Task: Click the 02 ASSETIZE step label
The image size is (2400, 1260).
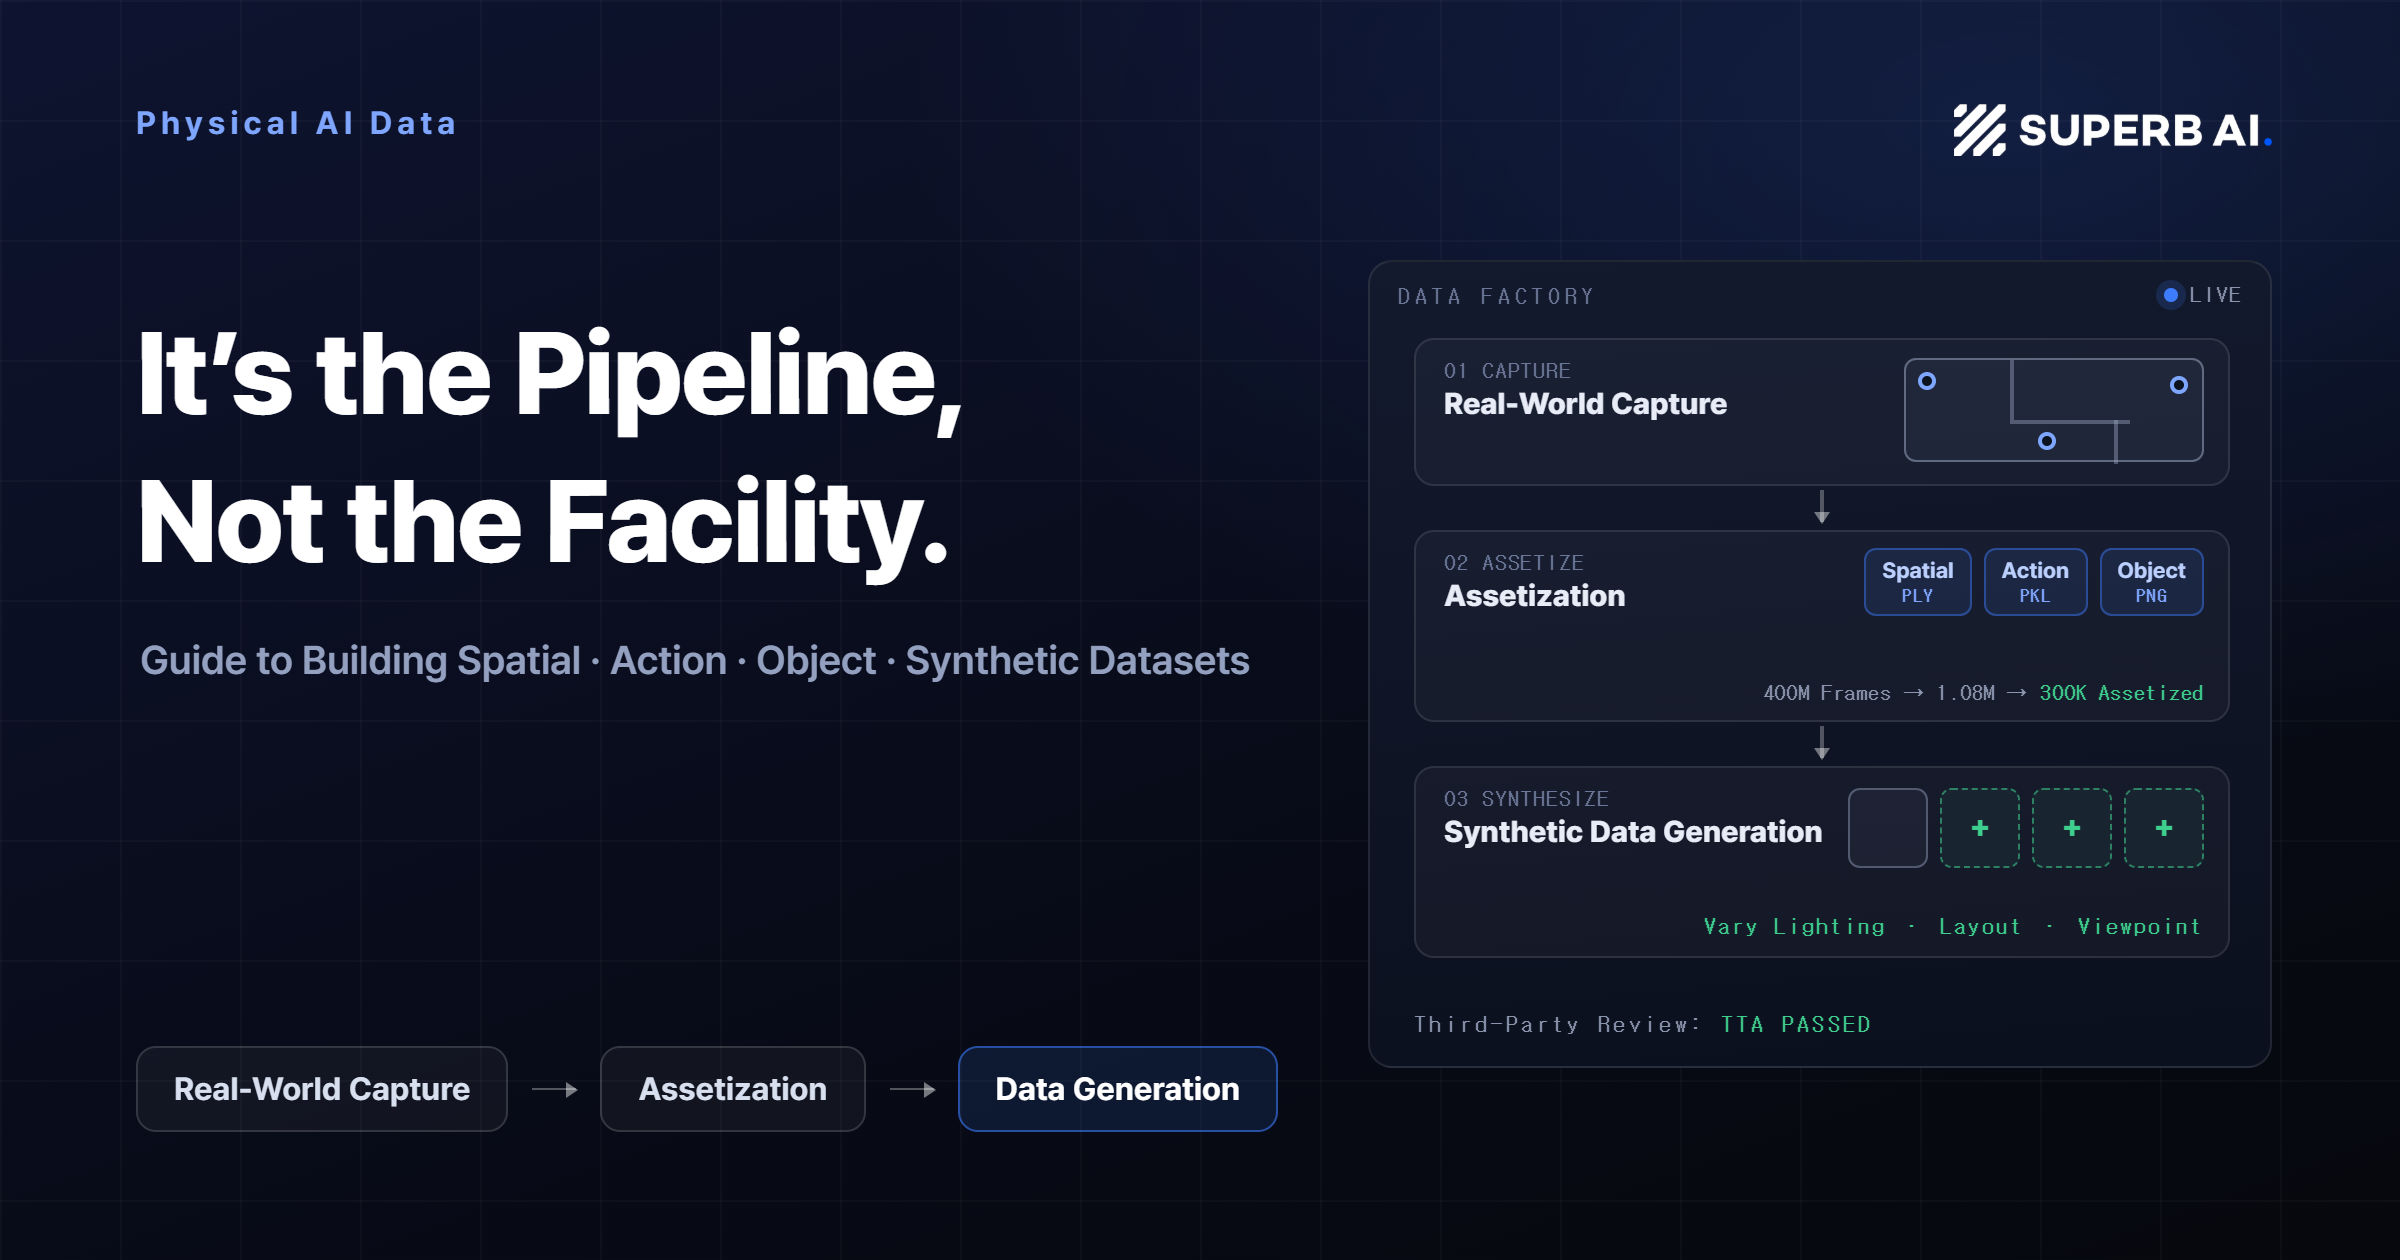Action: coord(1514,563)
